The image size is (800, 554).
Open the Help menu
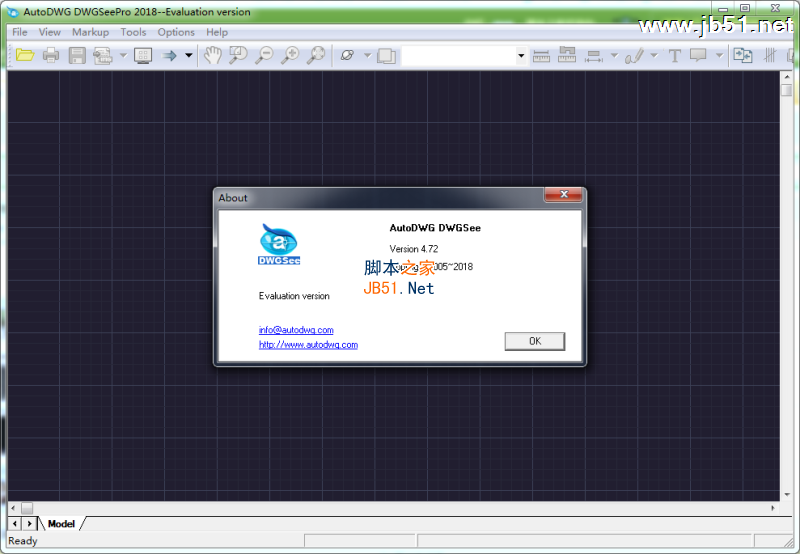pos(217,32)
